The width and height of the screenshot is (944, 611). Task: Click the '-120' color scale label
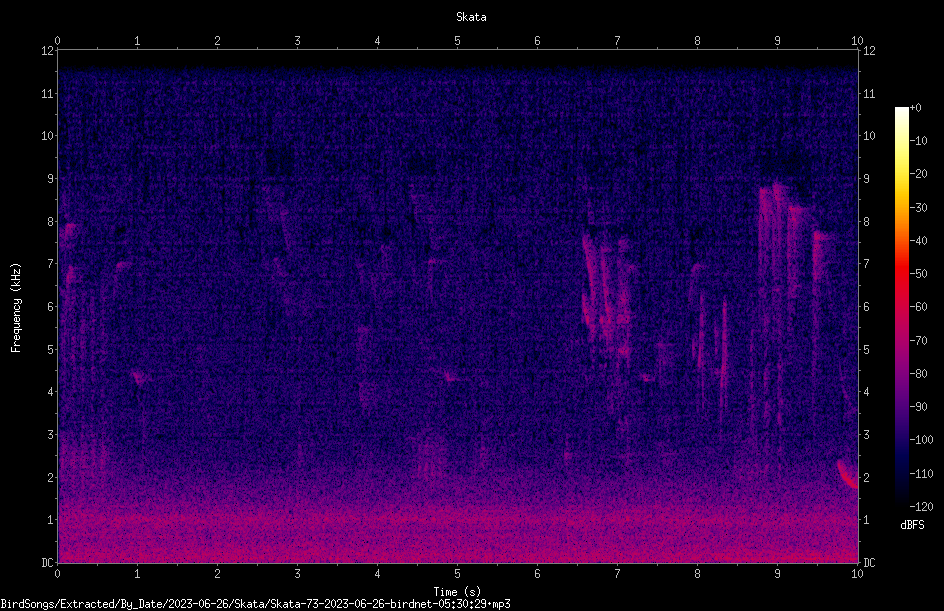coord(921,506)
